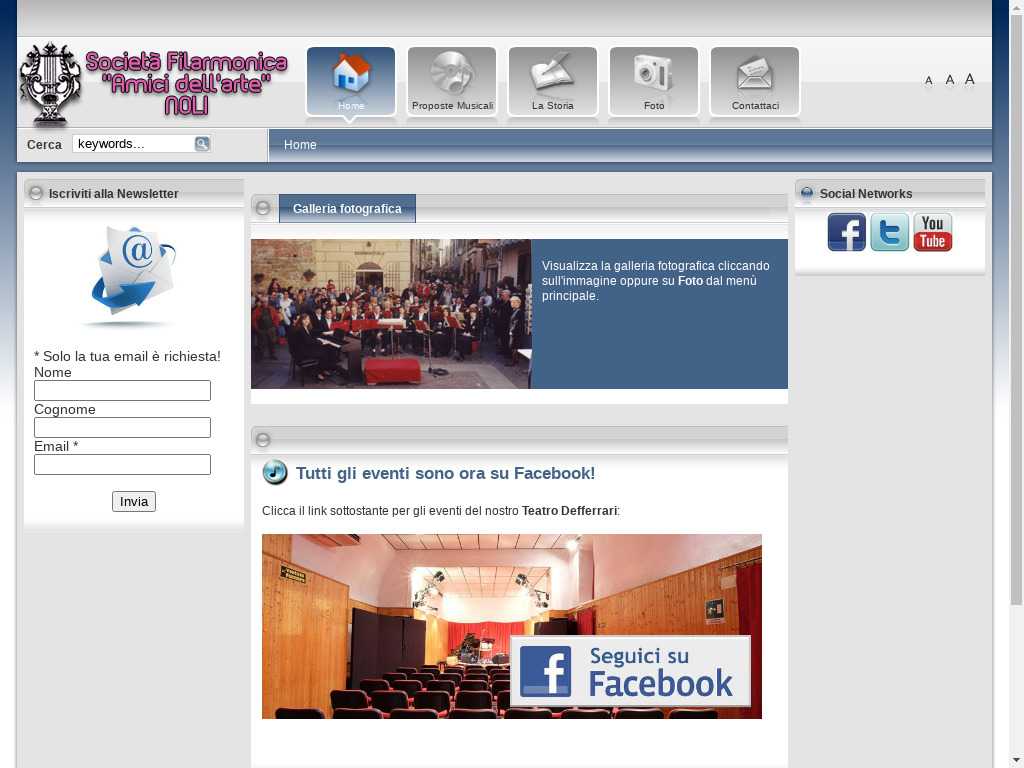Open the Twitter social network icon

click(x=889, y=232)
